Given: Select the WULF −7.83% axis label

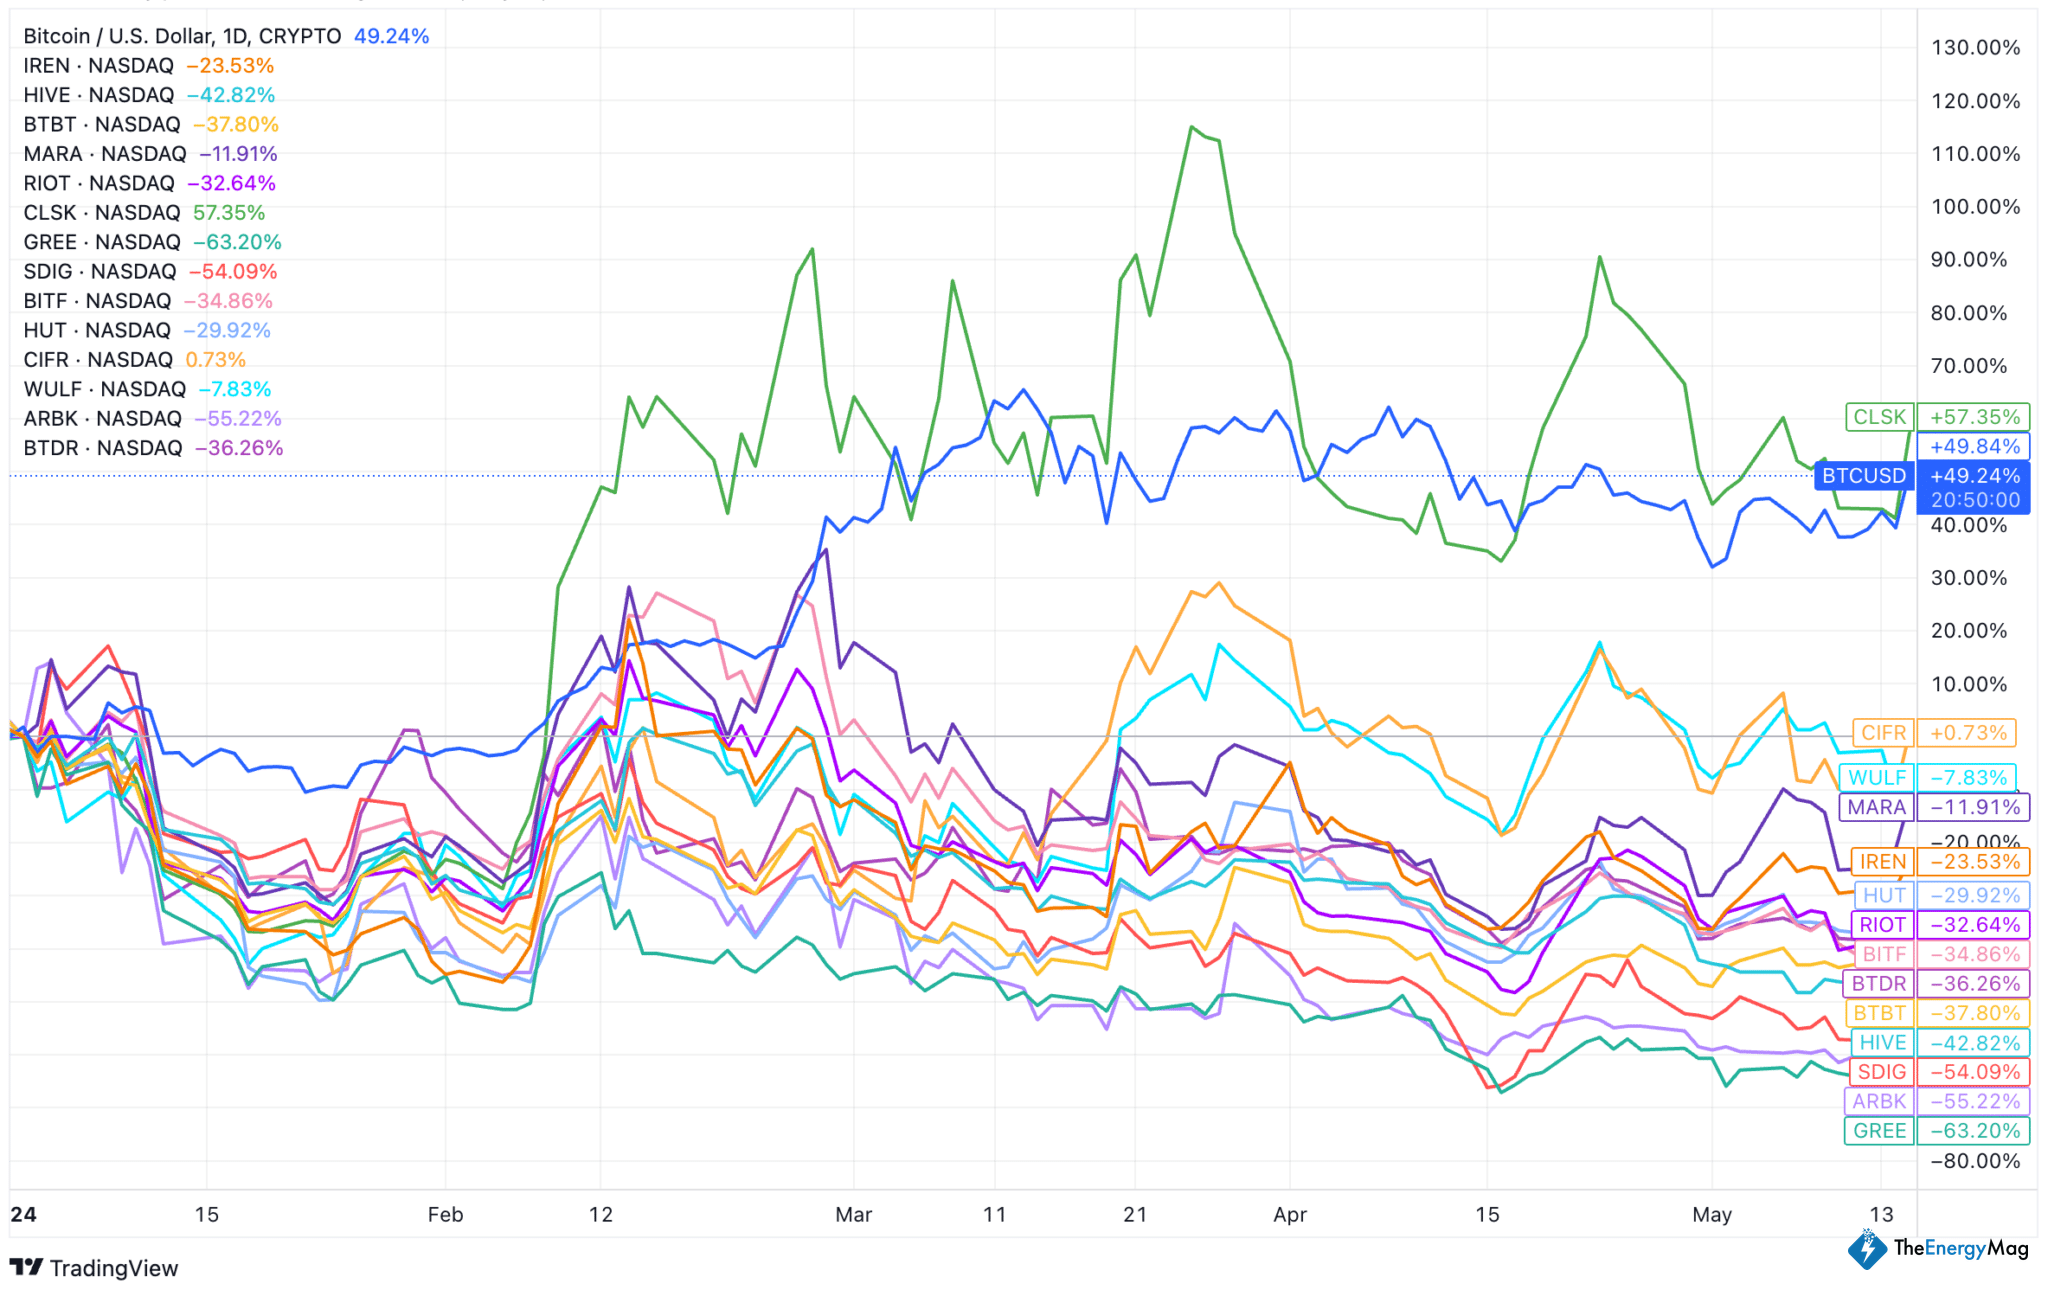Looking at the screenshot, I should (x=1967, y=778).
